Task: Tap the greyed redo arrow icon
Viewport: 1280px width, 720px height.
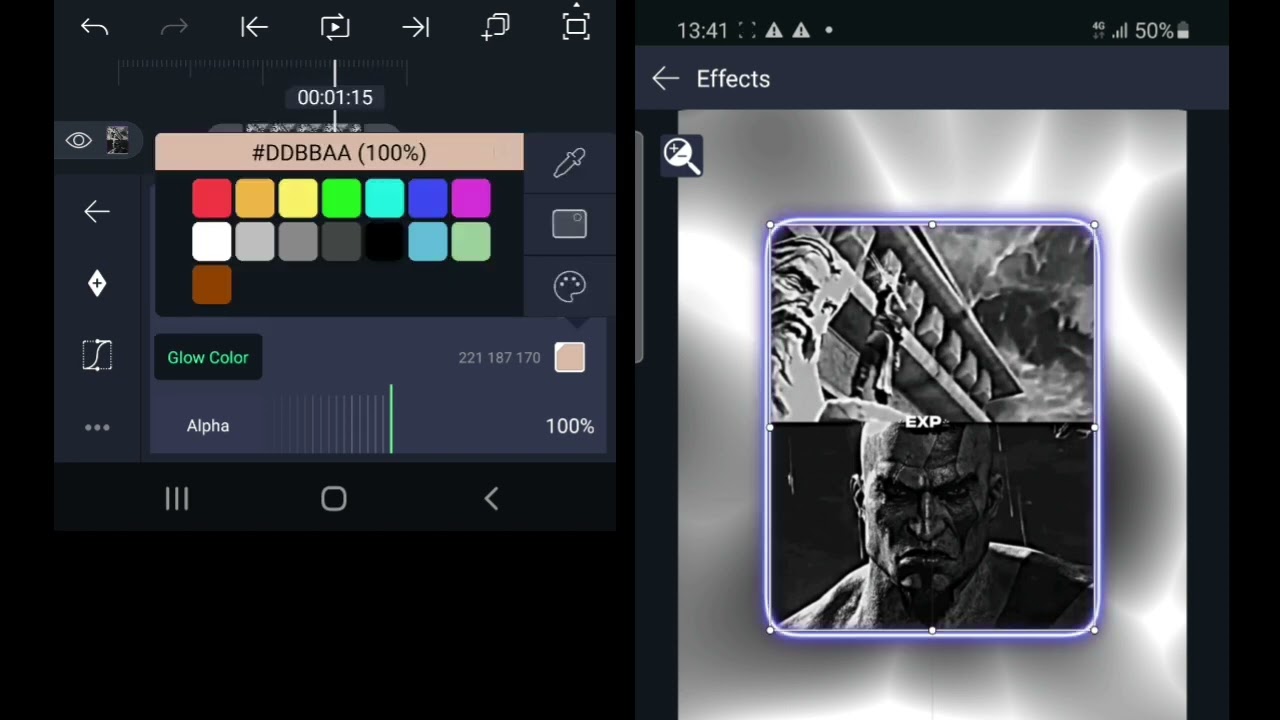Action: click(x=174, y=28)
